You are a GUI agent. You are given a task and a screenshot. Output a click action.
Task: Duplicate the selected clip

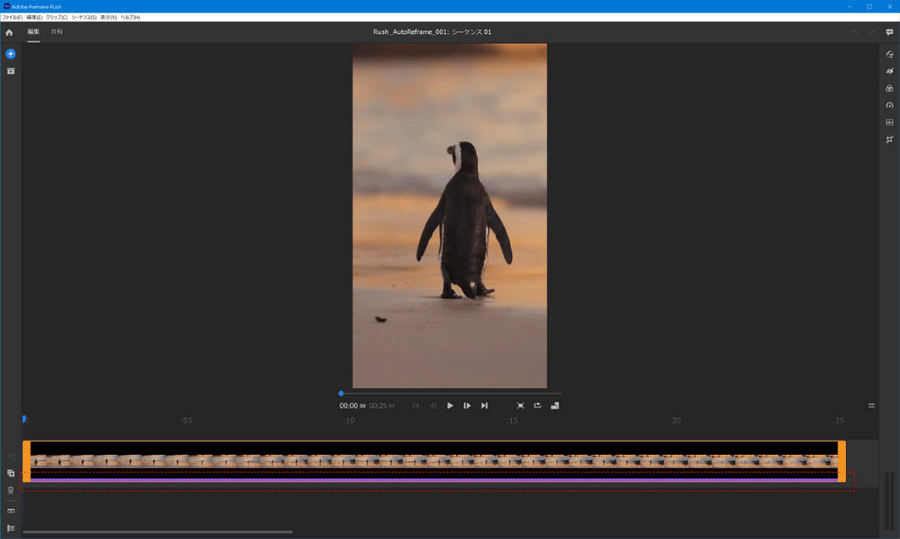tap(10, 473)
